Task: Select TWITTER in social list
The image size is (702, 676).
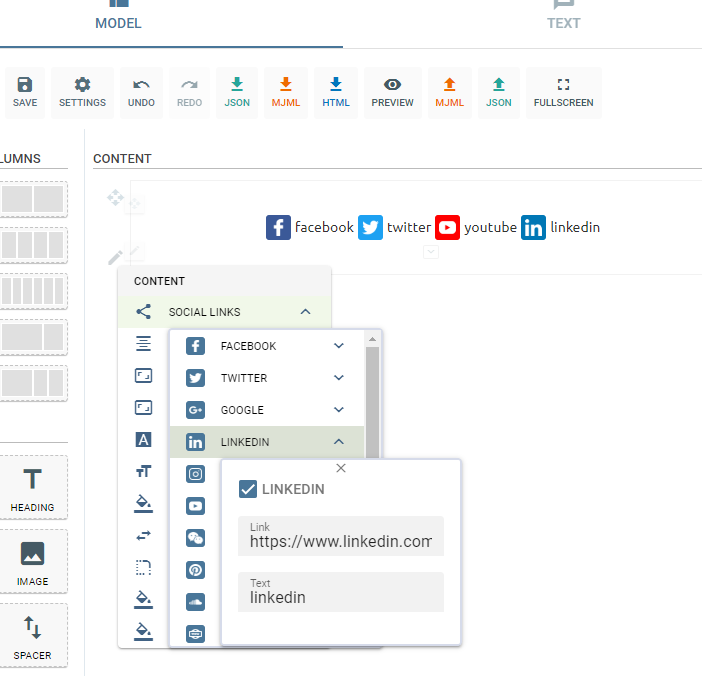Action: tap(267, 378)
